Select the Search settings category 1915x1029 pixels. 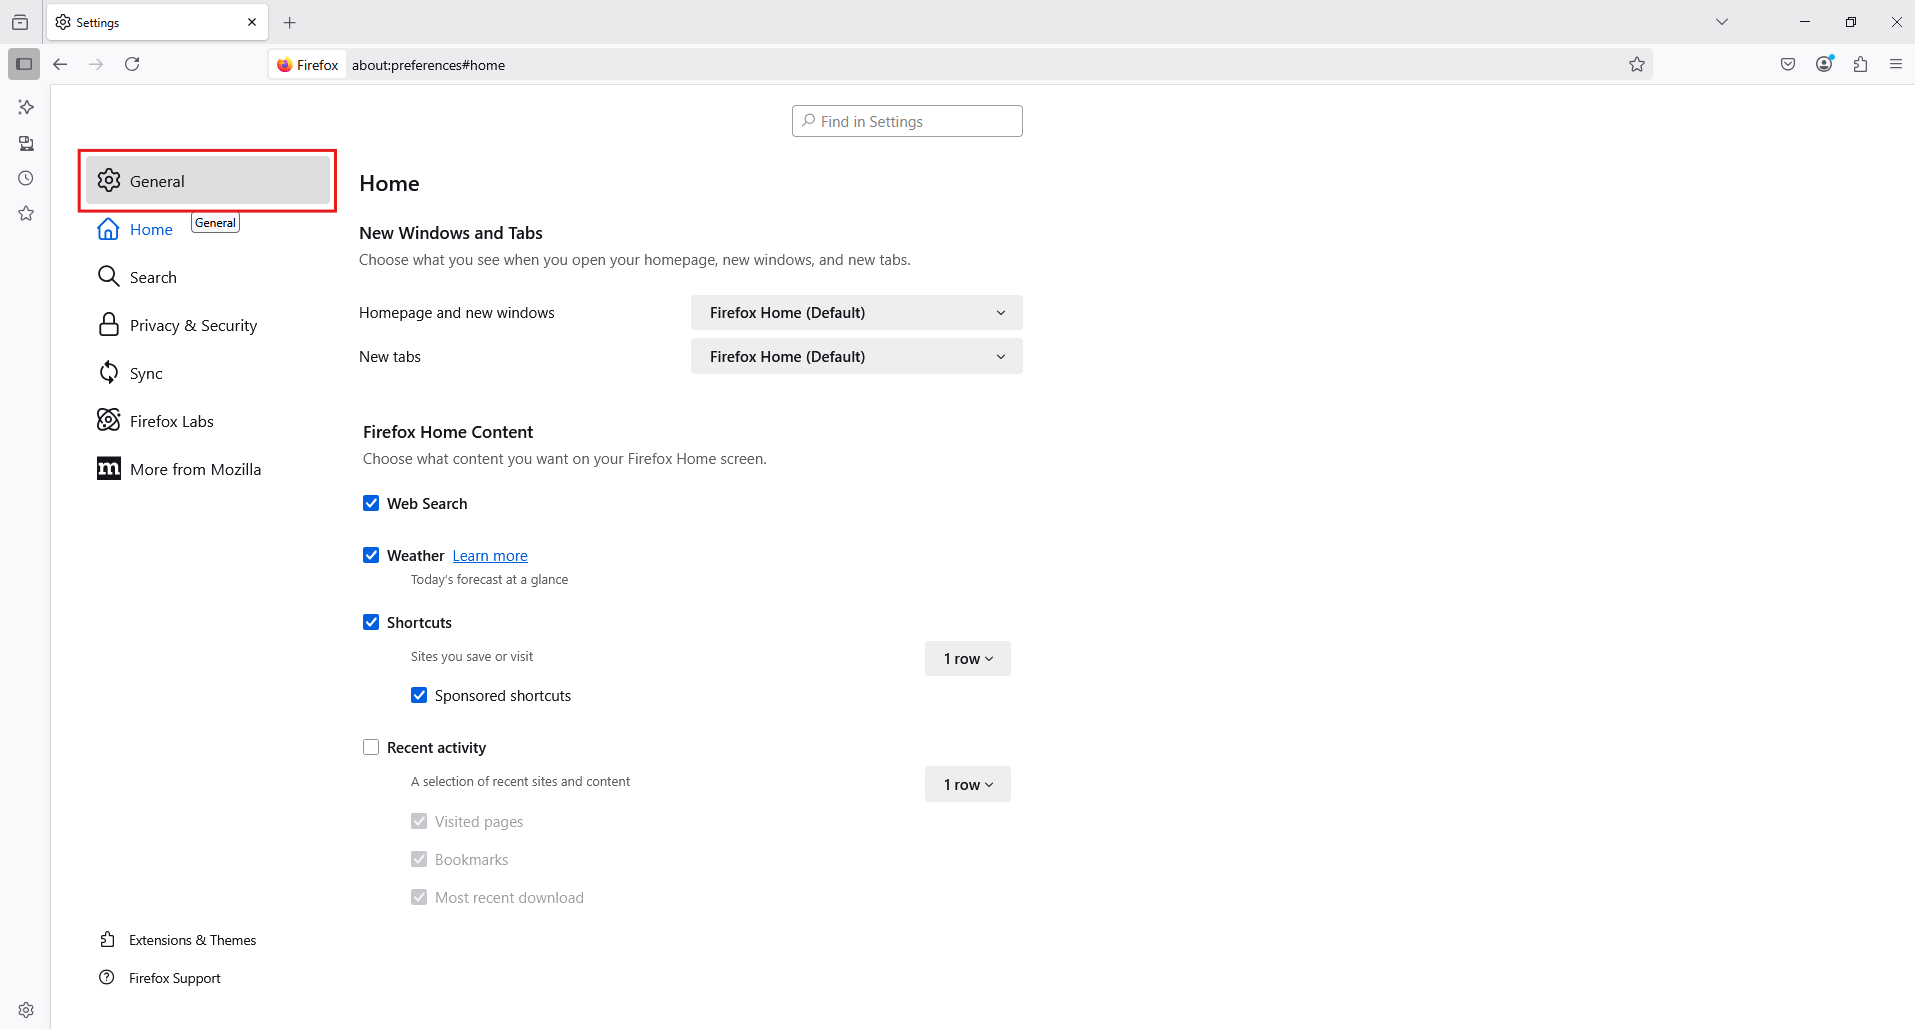[153, 278]
